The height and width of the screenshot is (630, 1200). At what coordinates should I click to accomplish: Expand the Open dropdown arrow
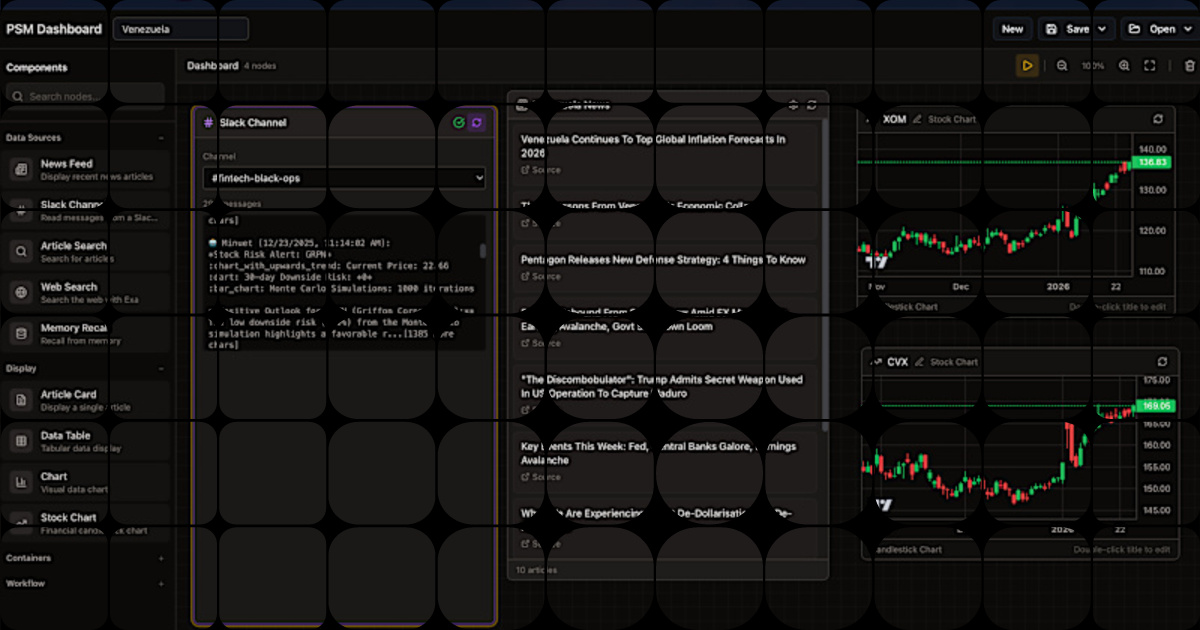click(1186, 29)
